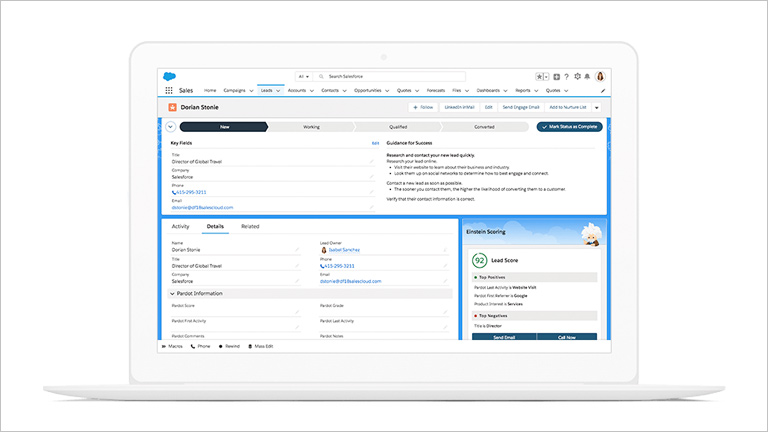Click the search magnifier icon
This screenshot has width=768, height=432.
tap(321, 76)
